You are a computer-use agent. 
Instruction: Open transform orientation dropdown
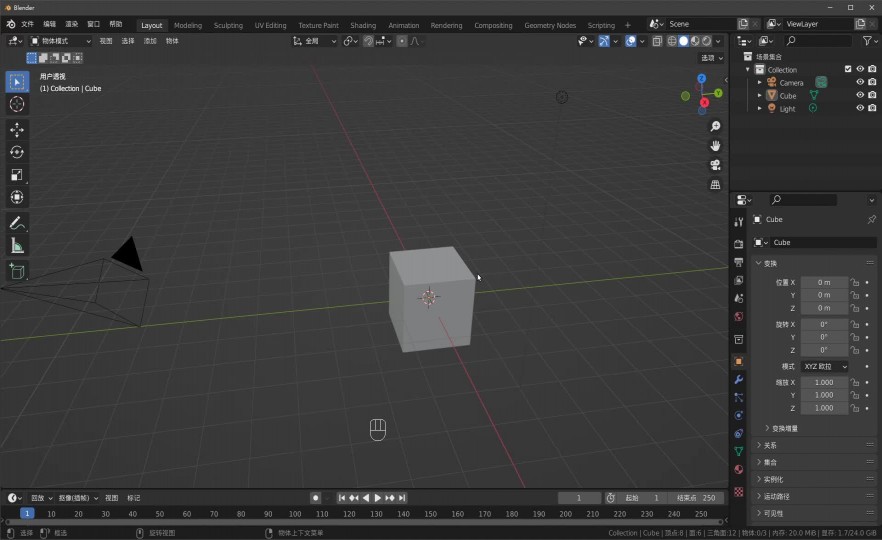314,41
